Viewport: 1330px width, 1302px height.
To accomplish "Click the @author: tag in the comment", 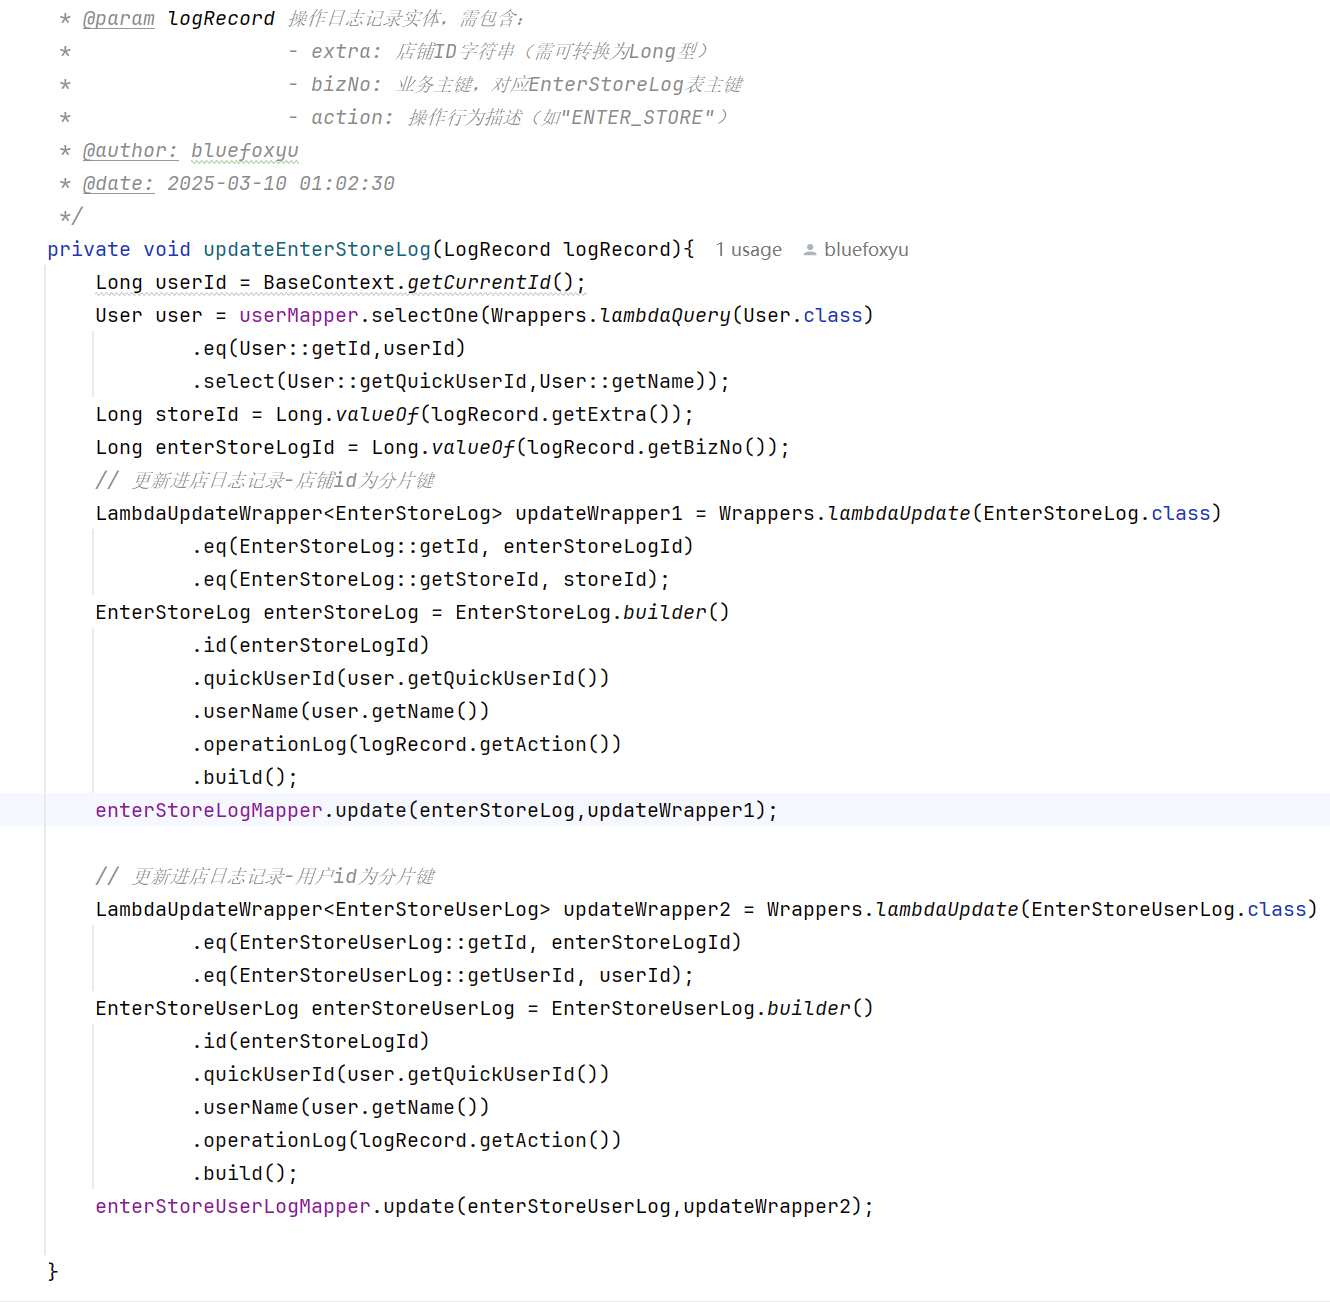I will point(130,151).
